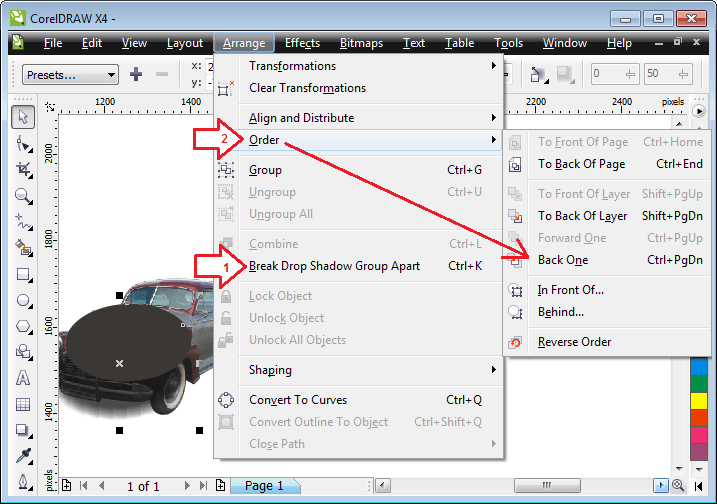The image size is (717, 504).
Task: Choose the Table tool
Action: [23, 404]
